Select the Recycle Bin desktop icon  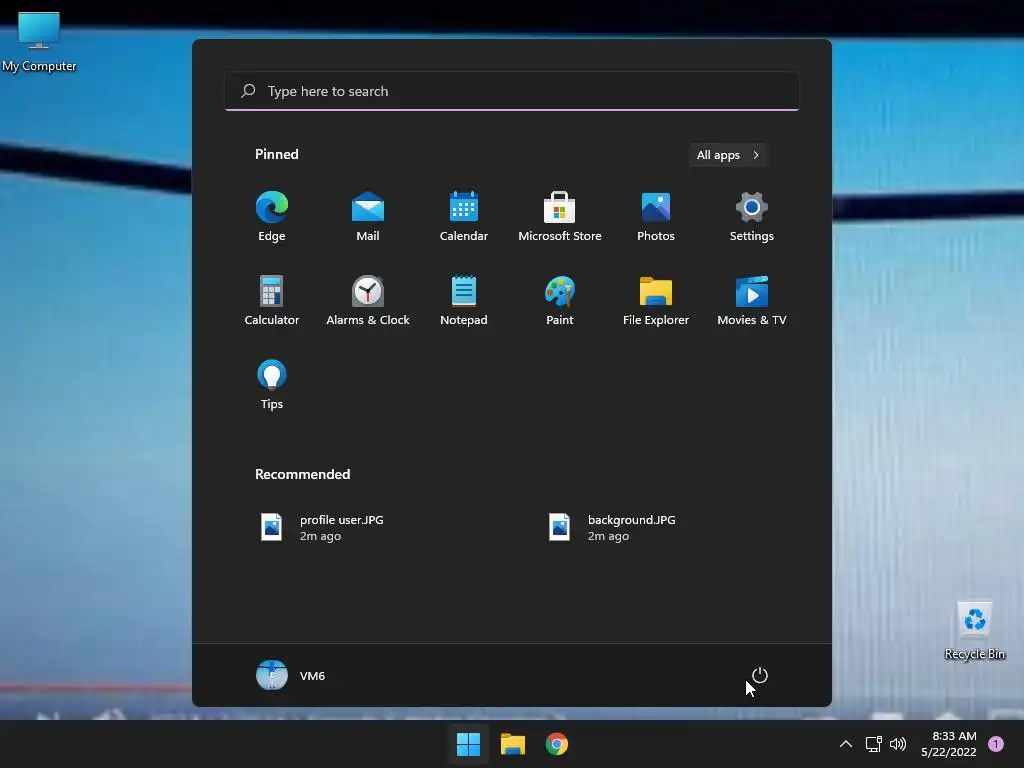(x=975, y=631)
